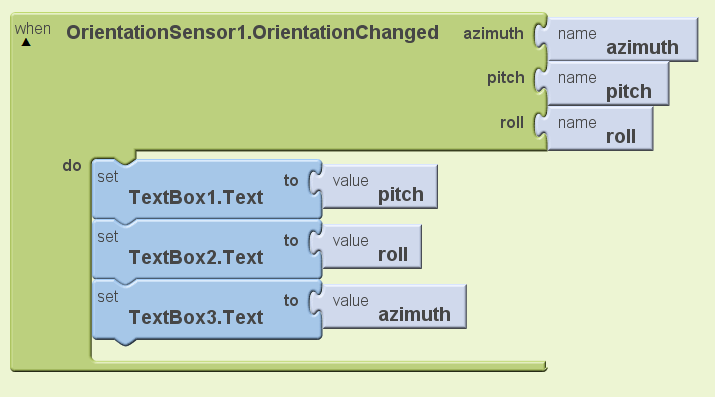Select the set TextBox3.Text block
The image size is (715, 397).
pyautogui.click(x=207, y=309)
